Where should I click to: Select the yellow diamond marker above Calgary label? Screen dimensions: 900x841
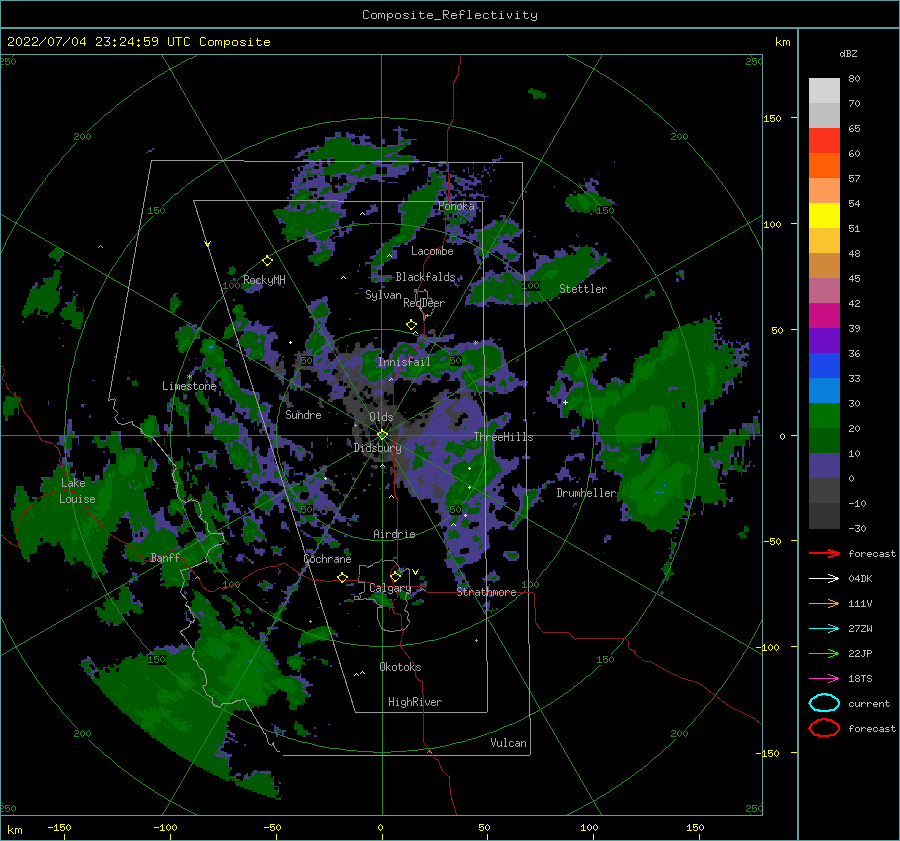pos(395,576)
